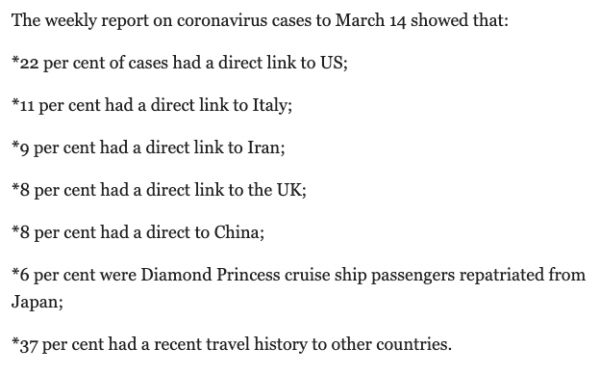
Task: Click the number "22" in the US line
Action: (29, 63)
